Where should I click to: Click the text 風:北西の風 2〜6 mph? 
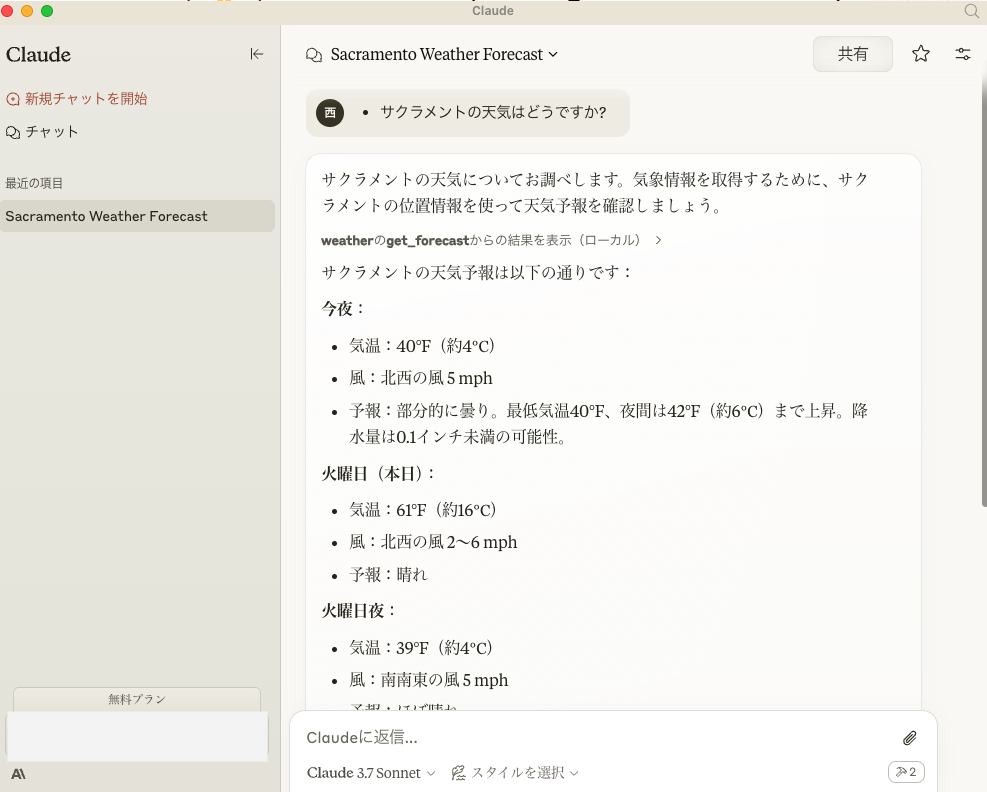433,542
